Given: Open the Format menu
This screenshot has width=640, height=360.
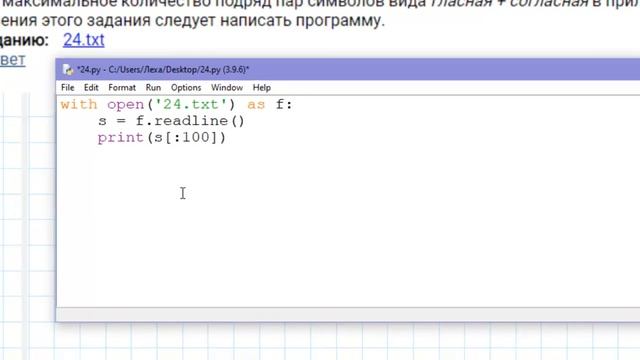Looking at the screenshot, I should click(x=122, y=88).
